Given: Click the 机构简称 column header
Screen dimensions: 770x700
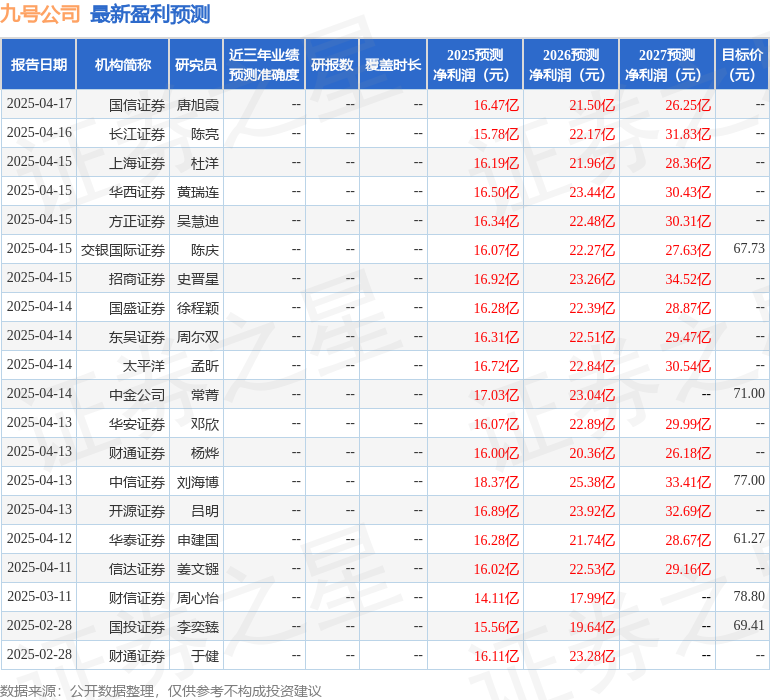Looking at the screenshot, I should (123, 64).
